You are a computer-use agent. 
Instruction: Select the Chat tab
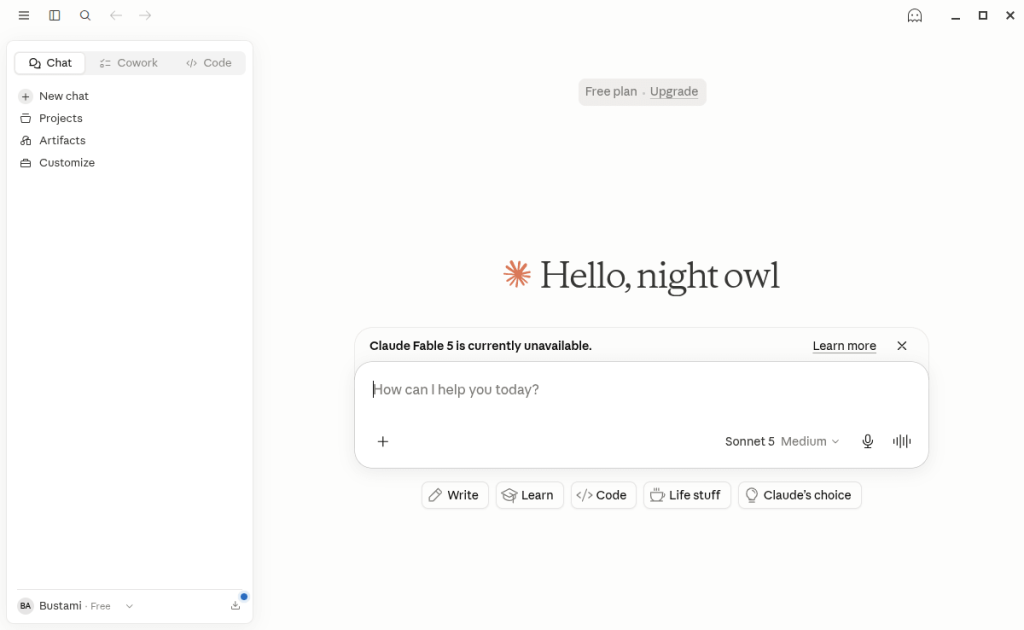pos(50,63)
